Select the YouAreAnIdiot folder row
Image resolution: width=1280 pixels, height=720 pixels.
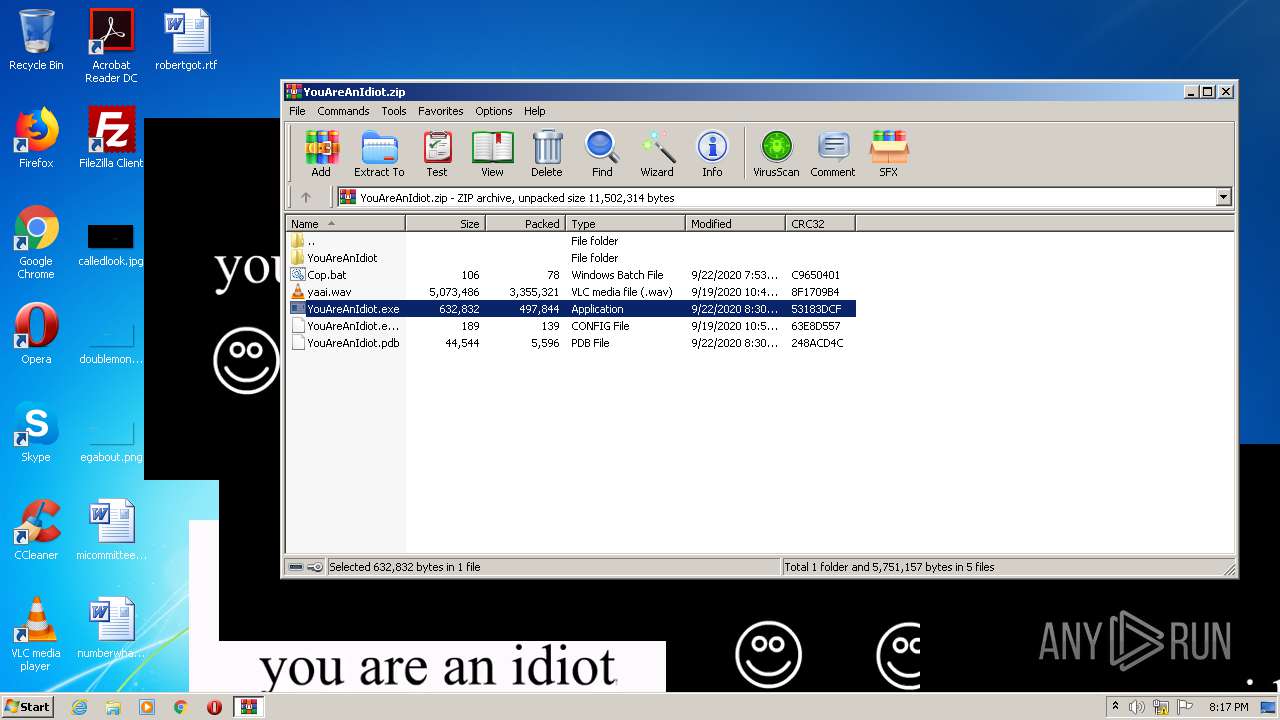(x=570, y=258)
